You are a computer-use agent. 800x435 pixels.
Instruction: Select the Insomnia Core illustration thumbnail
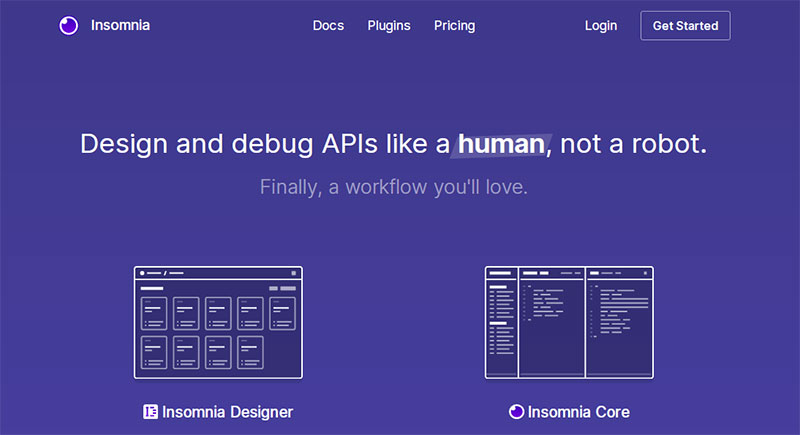569,322
